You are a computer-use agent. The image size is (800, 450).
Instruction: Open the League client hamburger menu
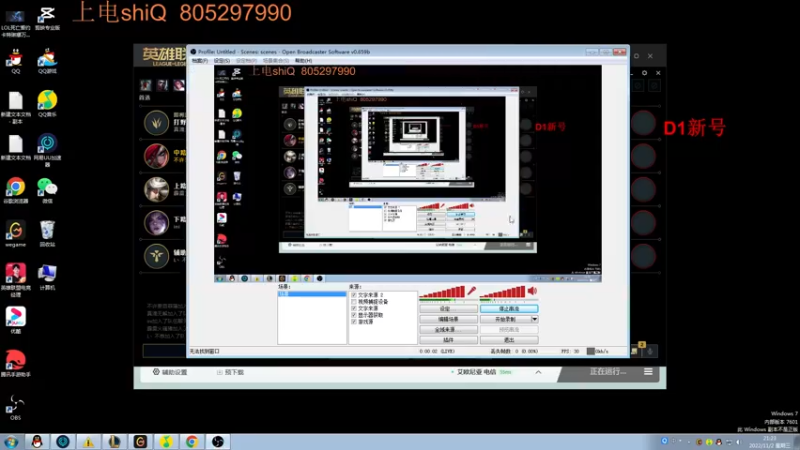click(x=648, y=372)
